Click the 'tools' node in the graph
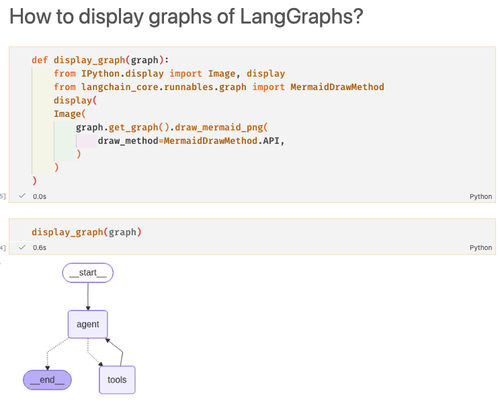The image size is (500, 412). coord(117,380)
